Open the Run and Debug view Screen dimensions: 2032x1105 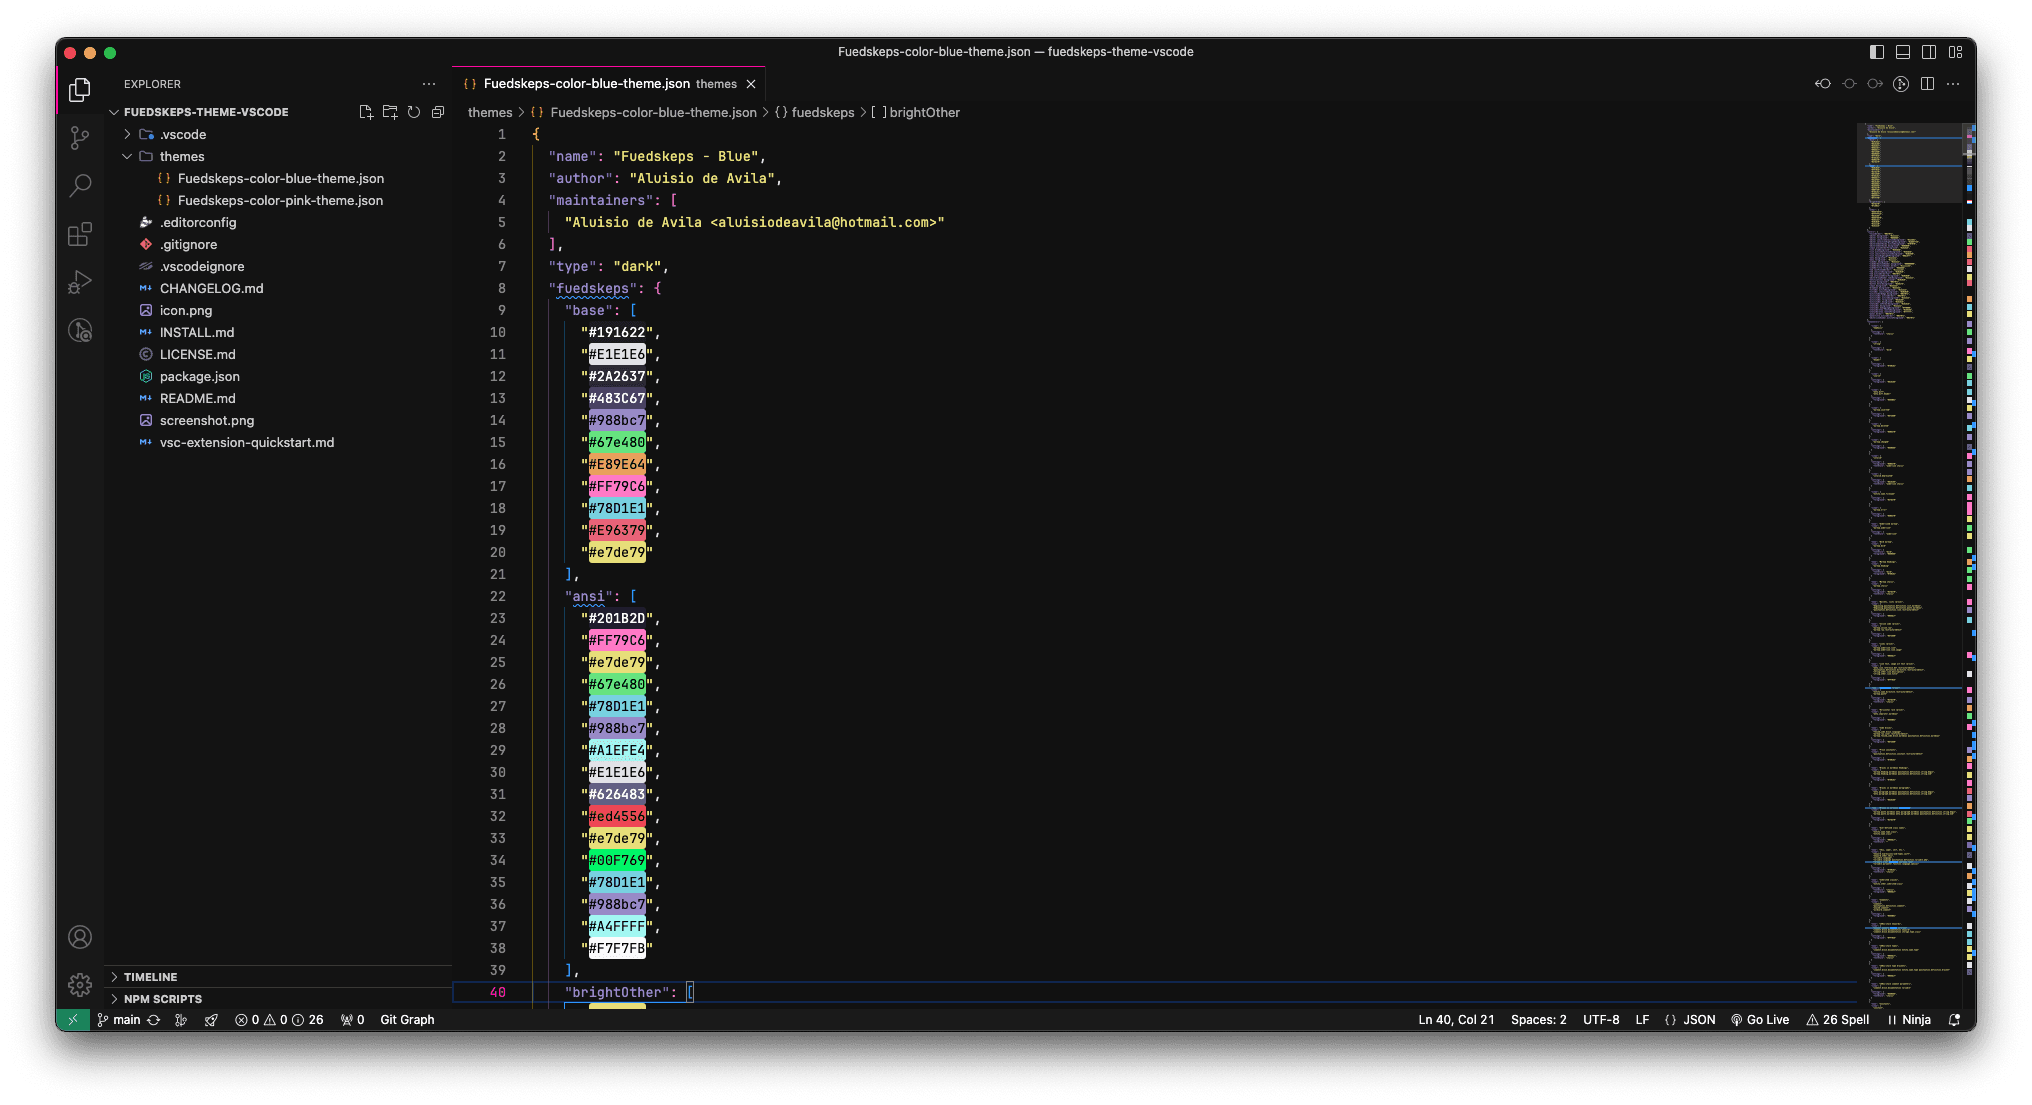click(x=80, y=282)
